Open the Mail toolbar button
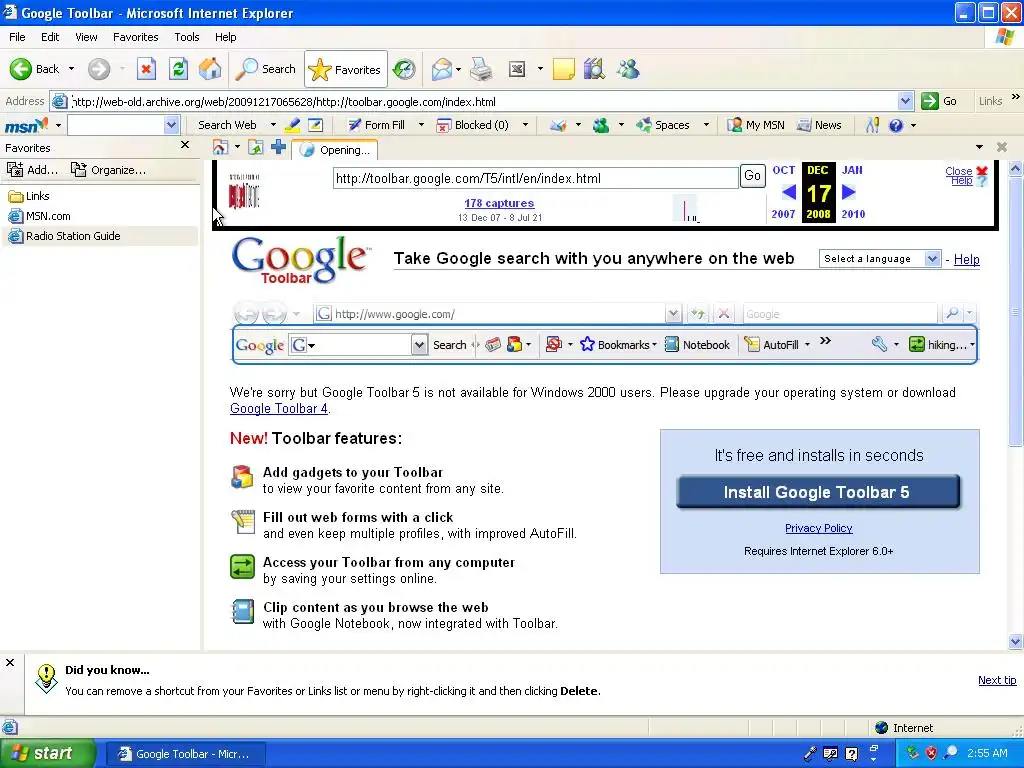The image size is (1024, 768). (x=442, y=69)
